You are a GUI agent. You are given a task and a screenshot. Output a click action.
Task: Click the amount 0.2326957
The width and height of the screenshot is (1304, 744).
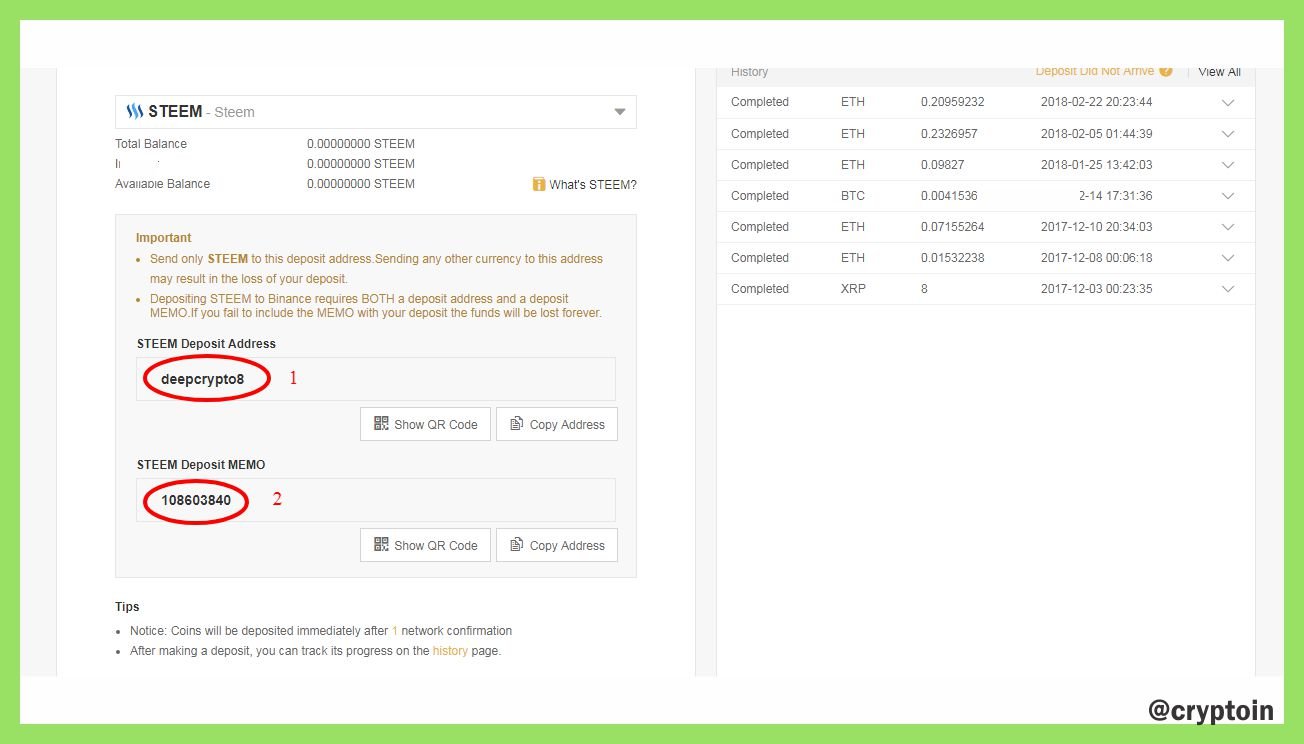(949, 134)
